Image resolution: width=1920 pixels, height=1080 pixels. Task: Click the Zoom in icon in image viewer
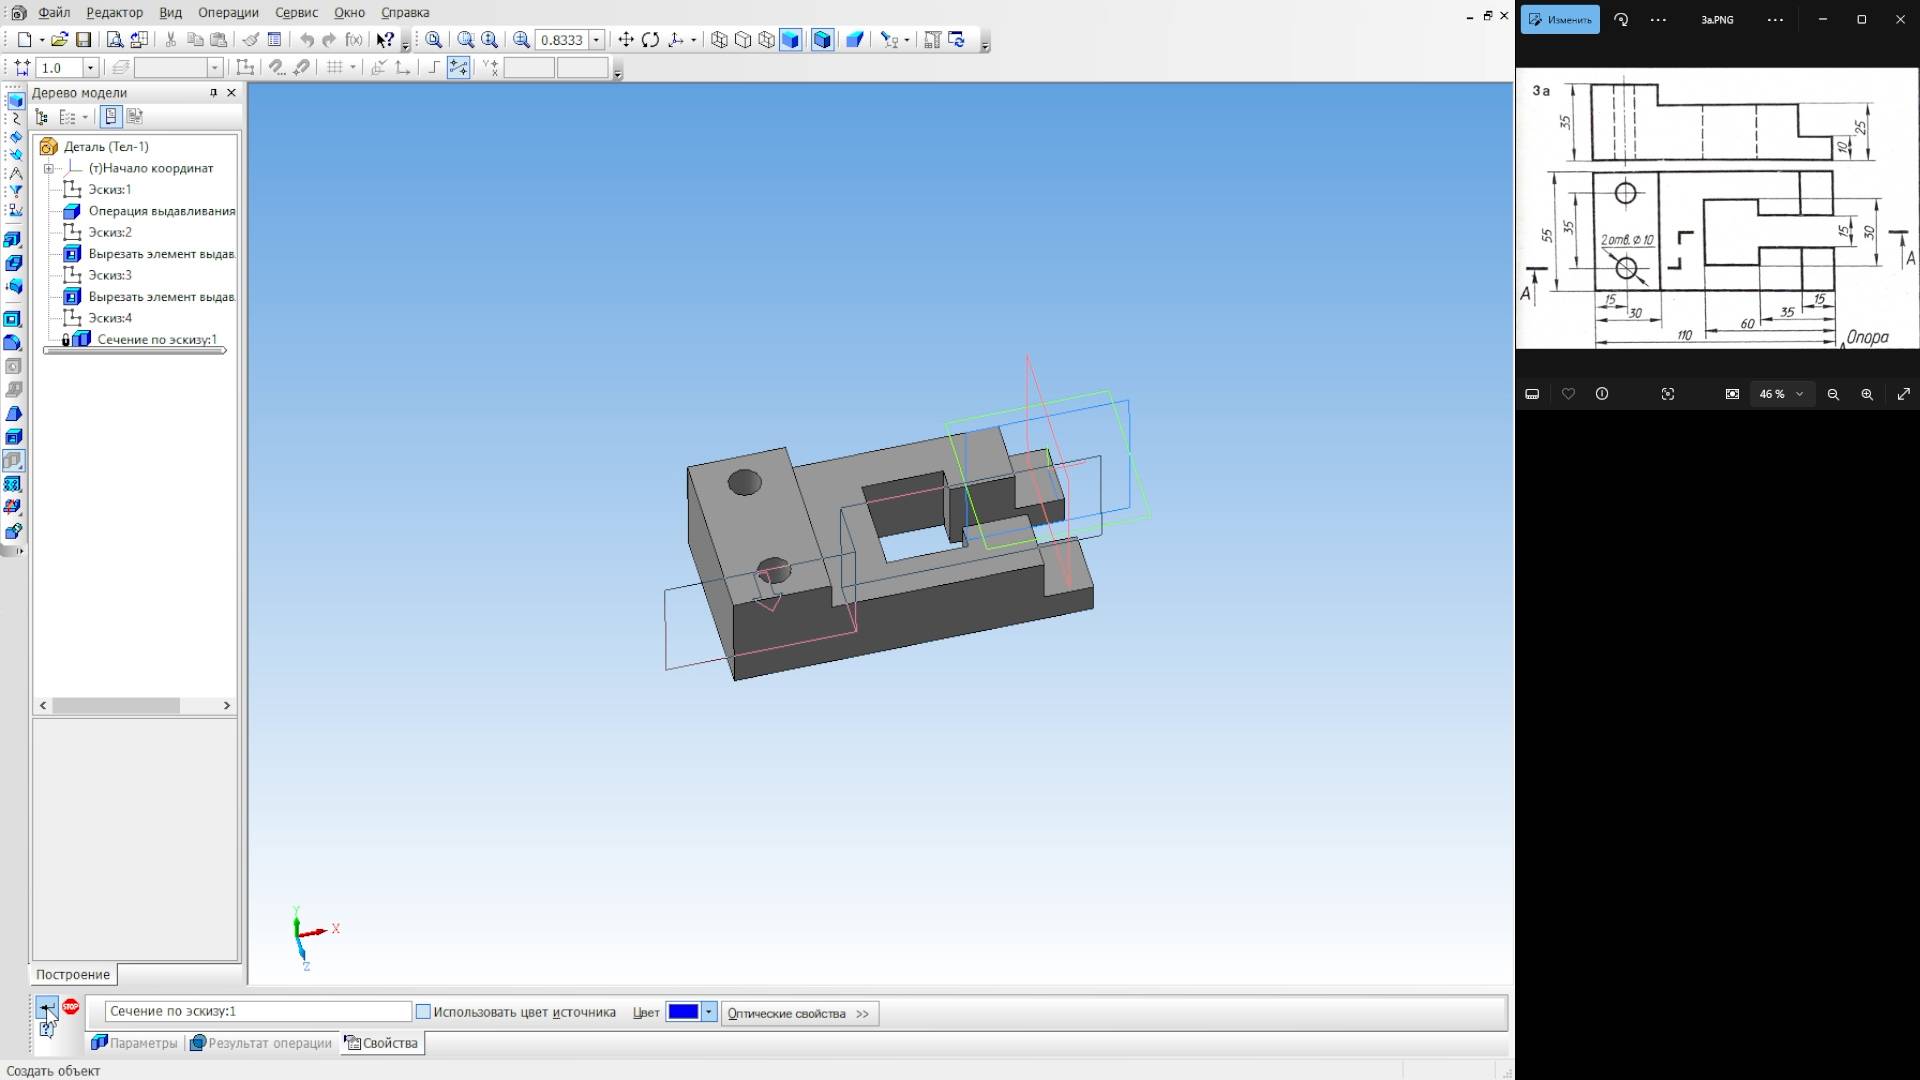pyautogui.click(x=1866, y=394)
